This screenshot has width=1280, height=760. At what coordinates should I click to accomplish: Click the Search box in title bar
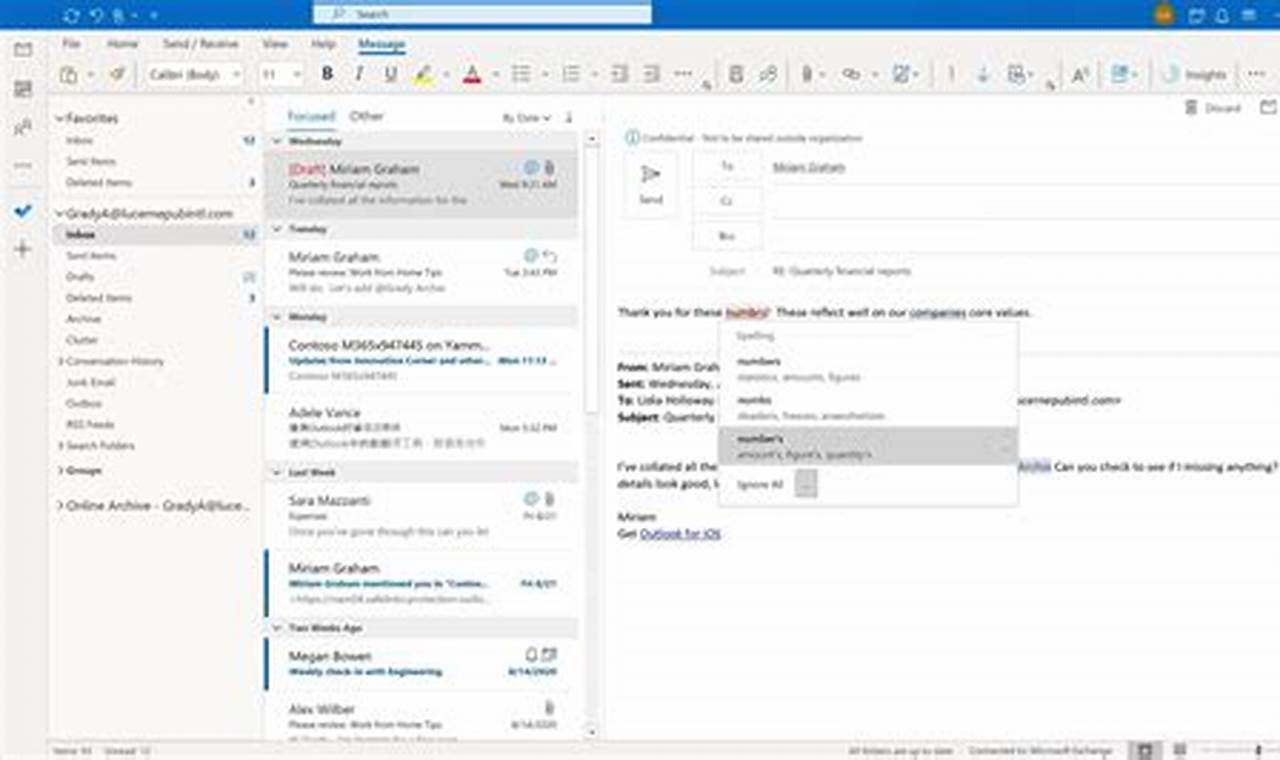point(483,13)
